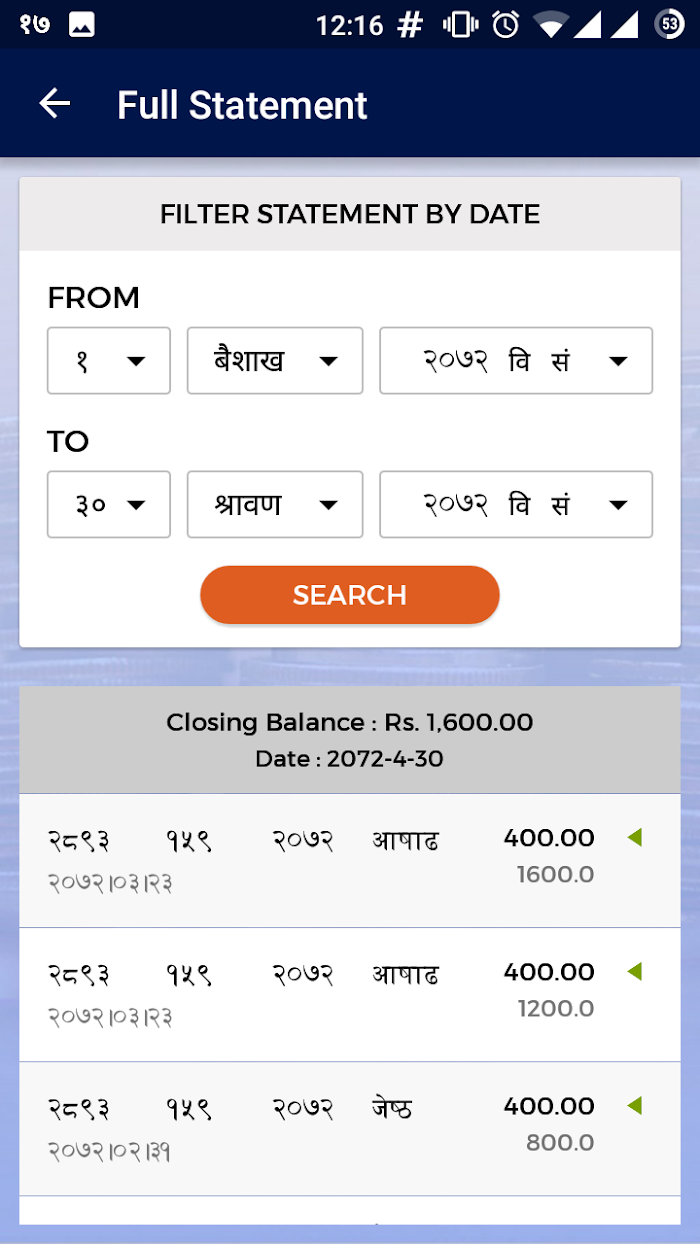700x1244 pixels.
Task: Tap the green arrow on 800.0 balance row
Action: (x=634, y=1106)
